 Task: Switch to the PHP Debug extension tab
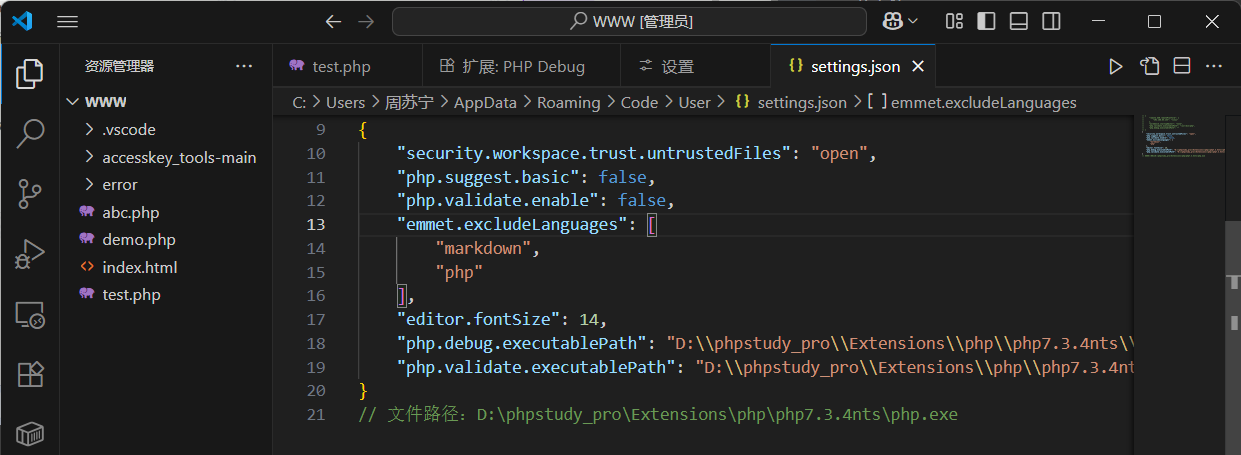pyautogui.click(x=511, y=67)
